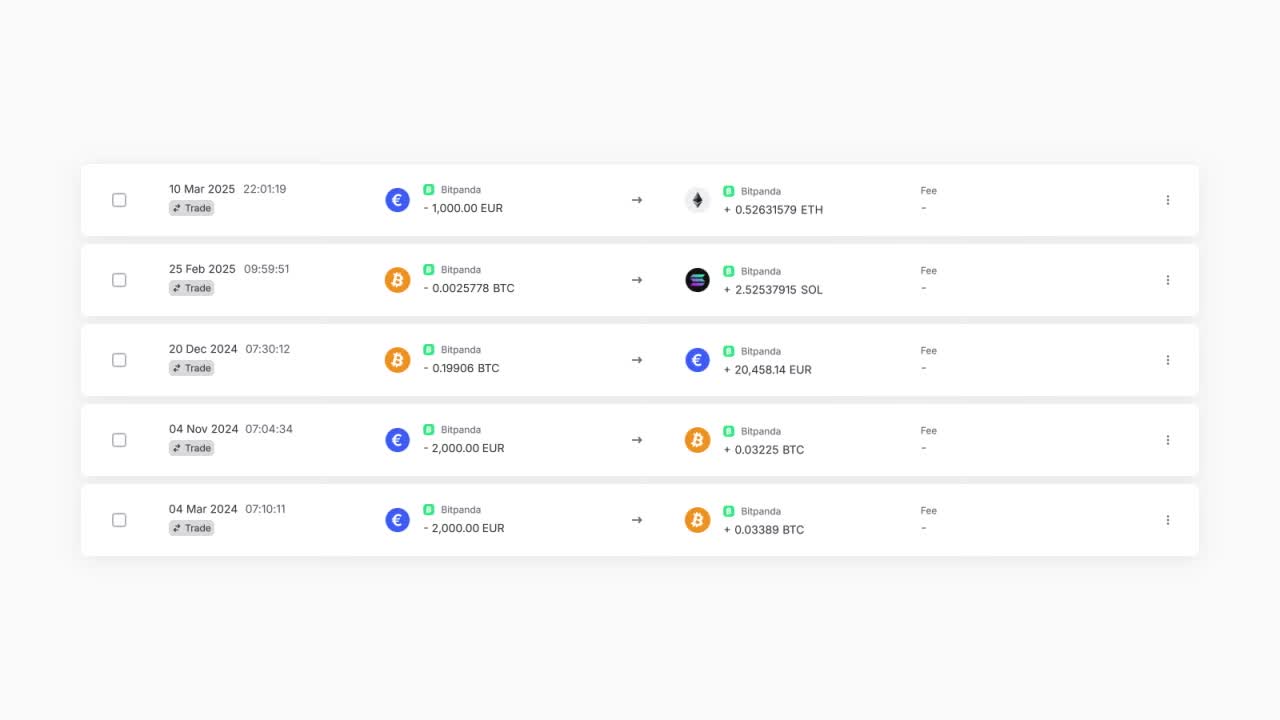
Task: Click the amount + 0.03225 BTC
Action: click(x=763, y=450)
